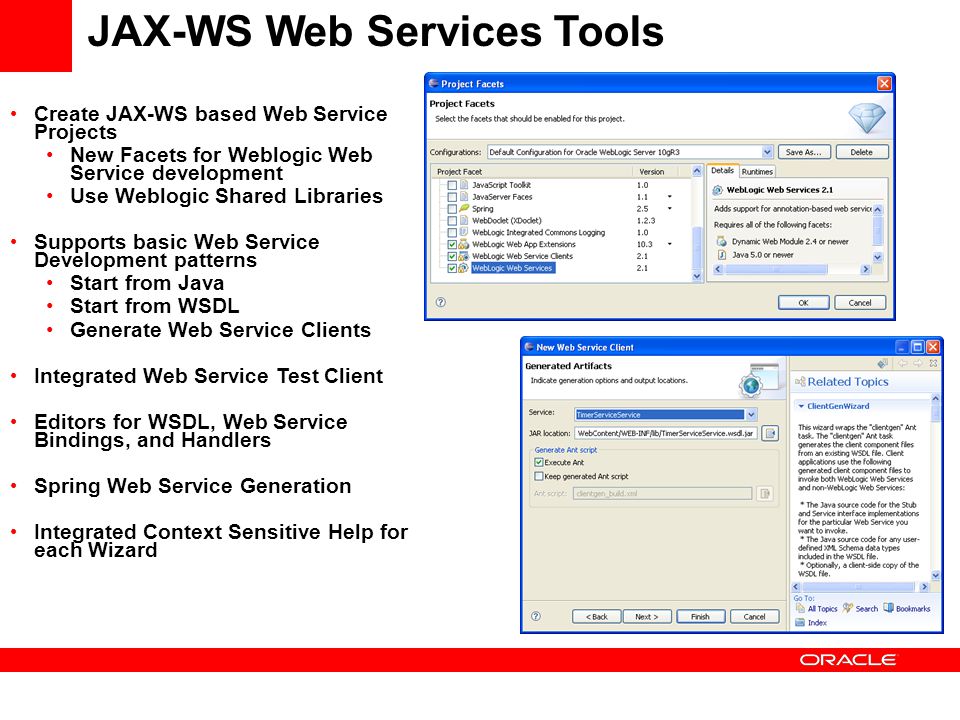Click the WebLogic Web Services facet icon
The height and width of the screenshot is (720, 960).
tap(463, 268)
